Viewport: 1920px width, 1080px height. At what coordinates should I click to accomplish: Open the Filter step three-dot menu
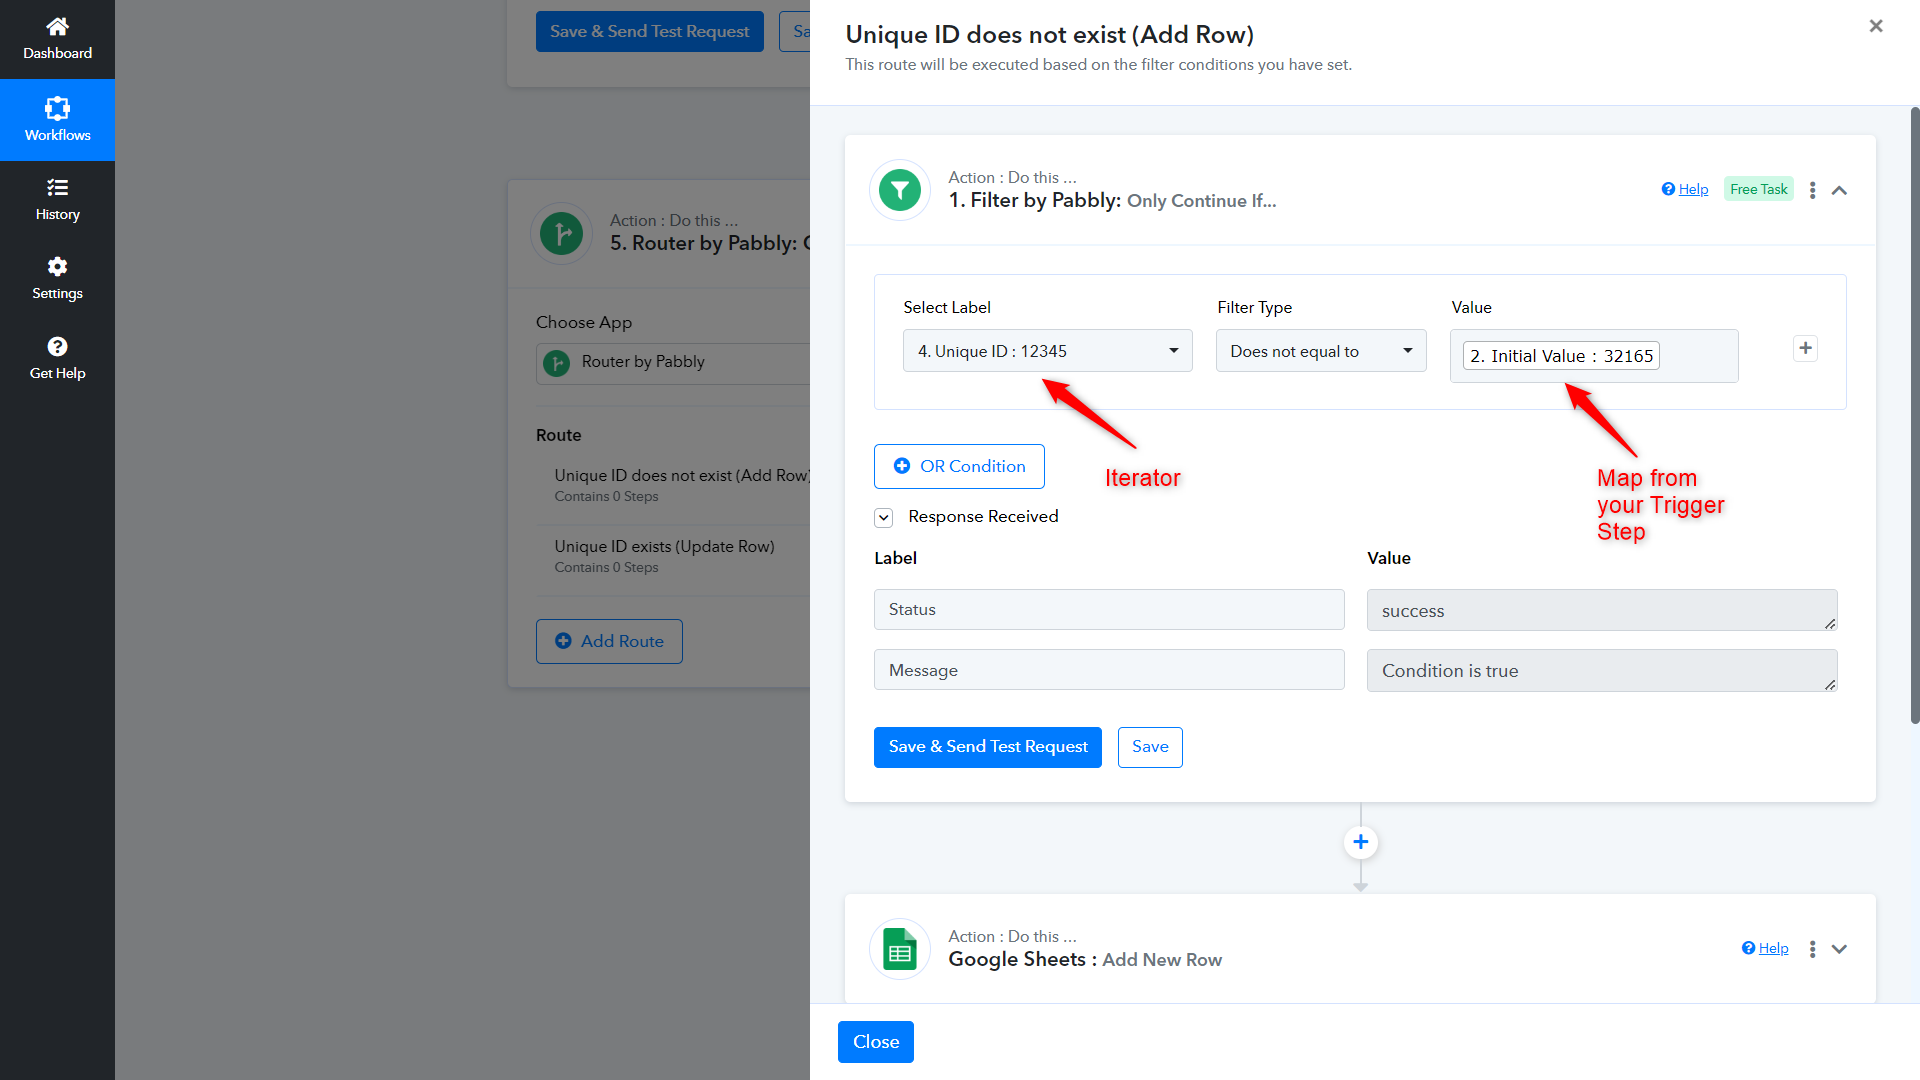(x=1812, y=190)
